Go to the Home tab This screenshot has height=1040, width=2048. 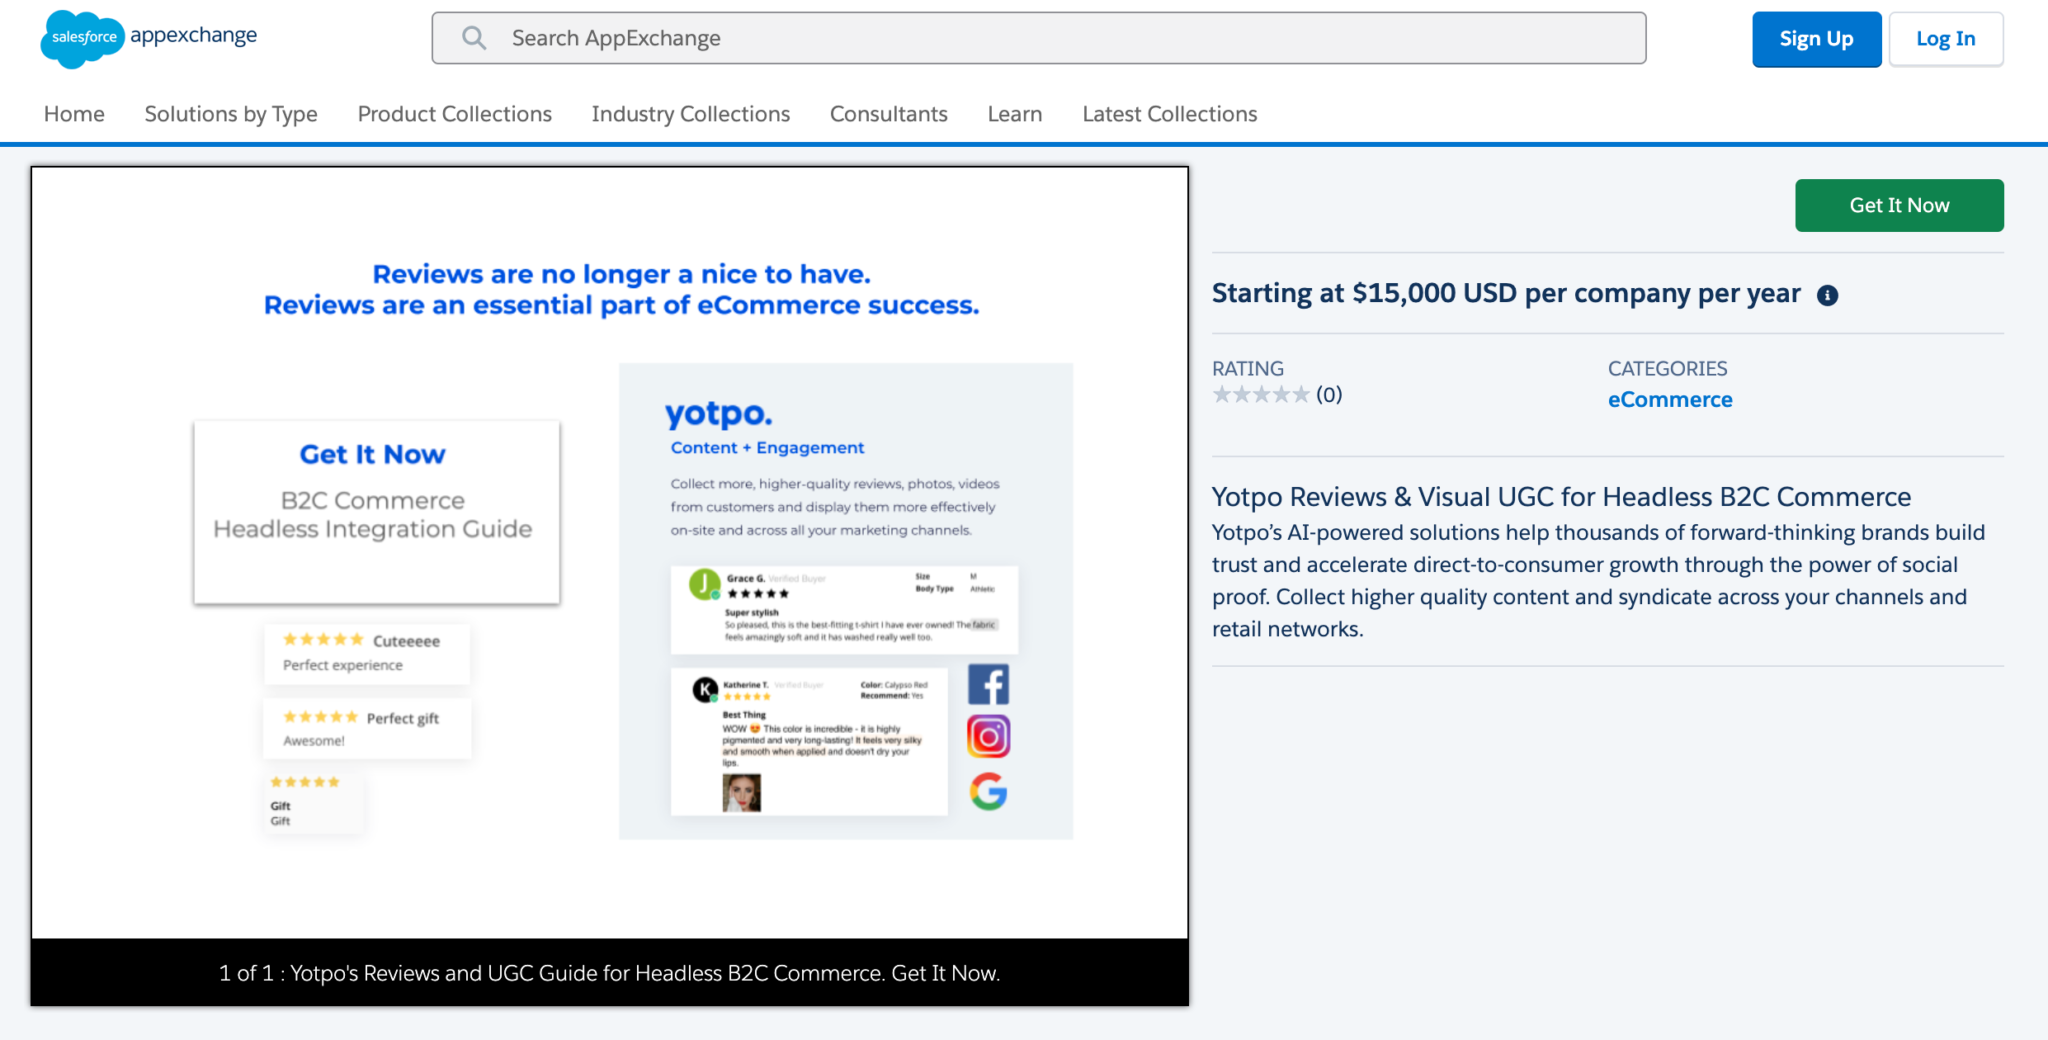click(74, 114)
